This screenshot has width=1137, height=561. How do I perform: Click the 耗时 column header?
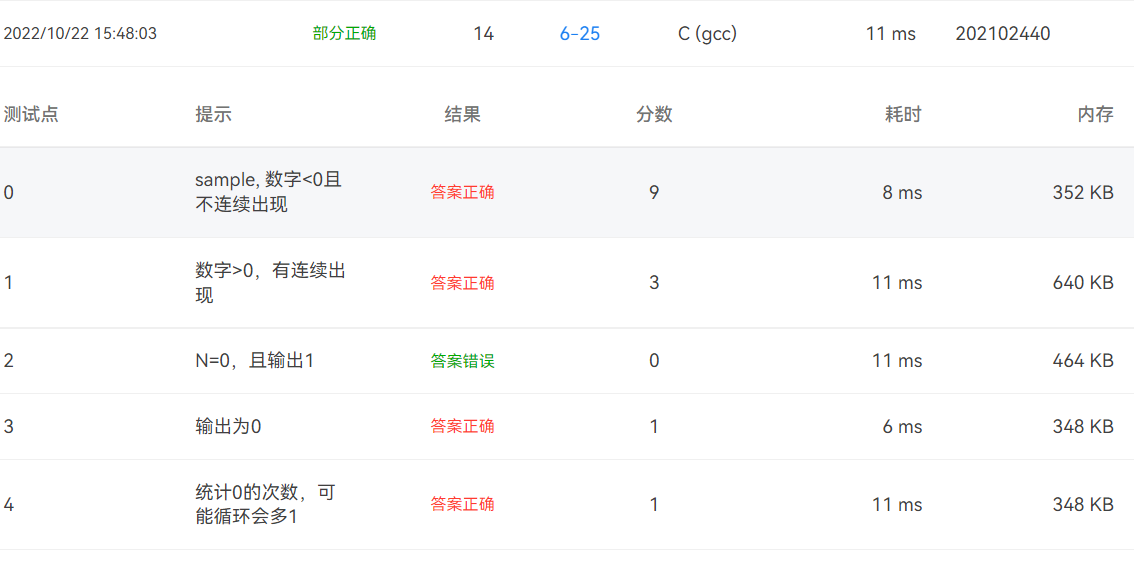point(902,115)
